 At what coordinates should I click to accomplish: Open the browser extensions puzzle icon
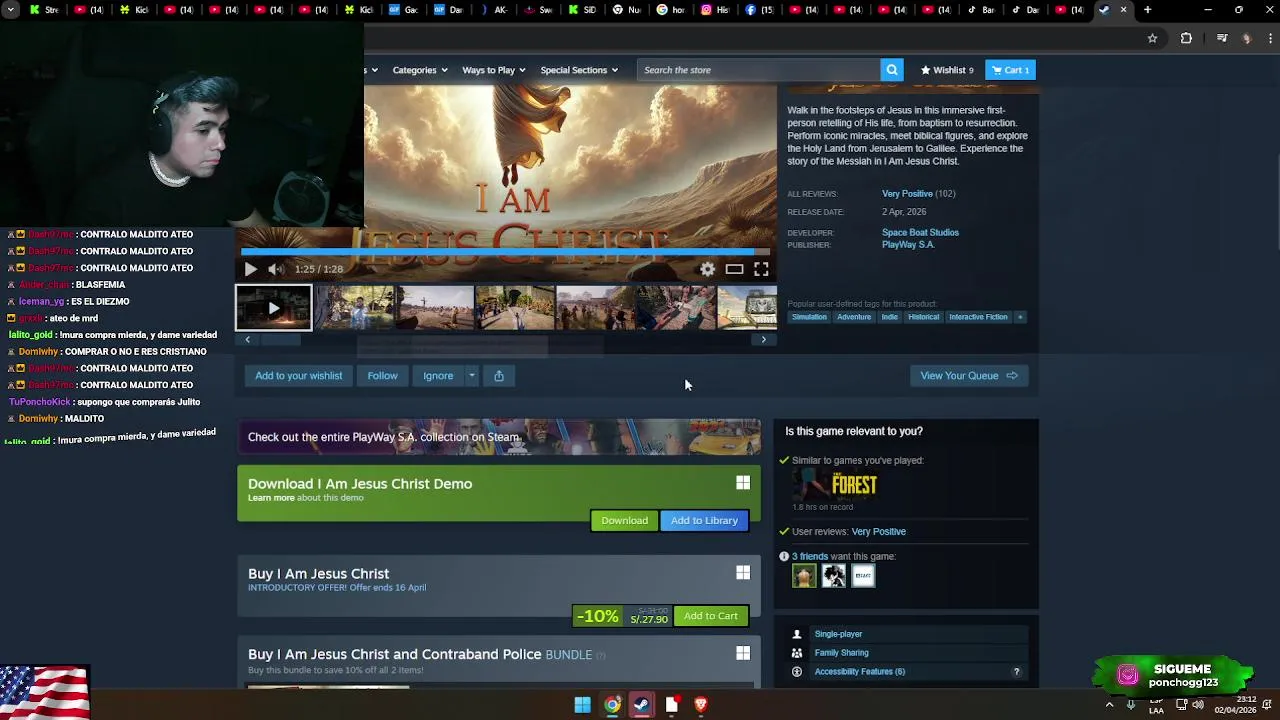coord(1186,38)
